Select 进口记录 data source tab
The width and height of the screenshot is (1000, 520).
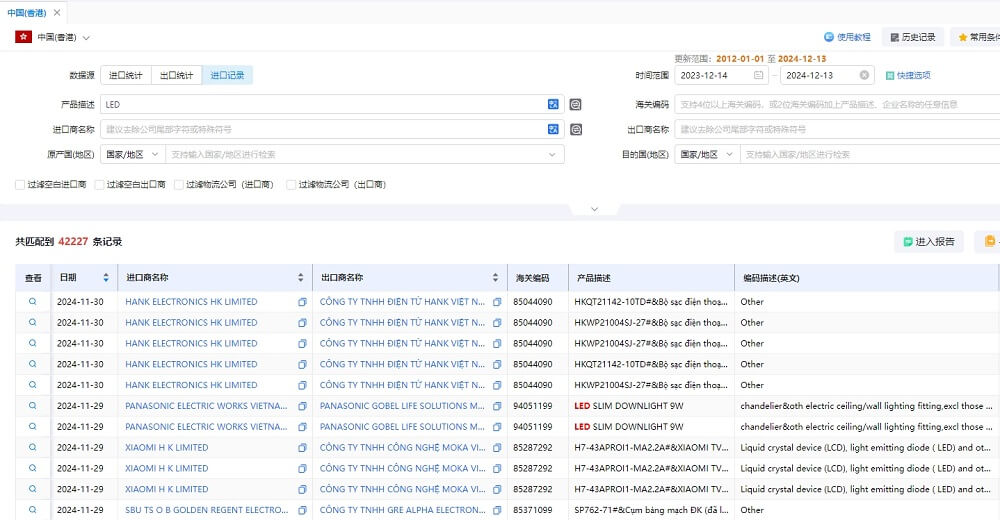point(228,75)
